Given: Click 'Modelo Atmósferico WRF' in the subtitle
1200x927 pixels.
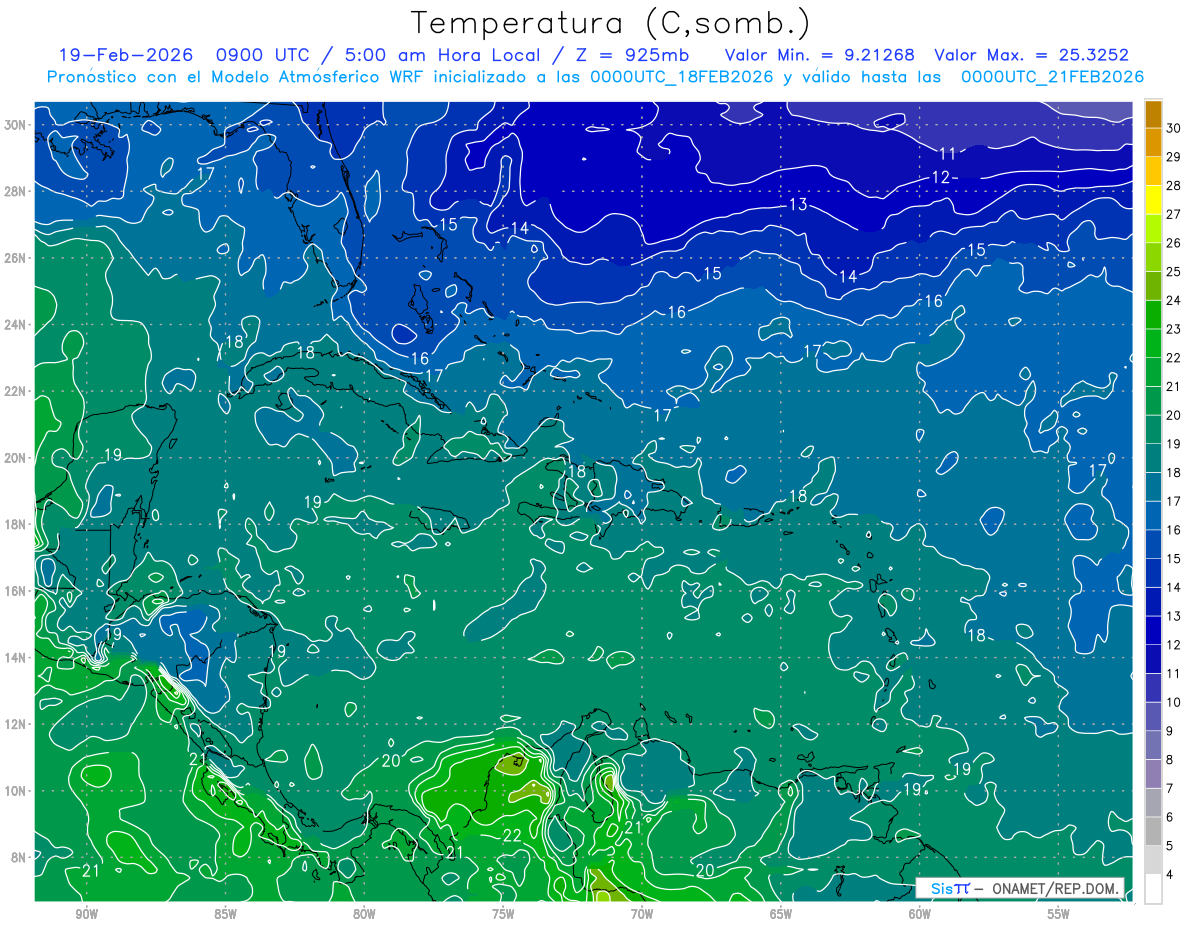Looking at the screenshot, I should [x=314, y=77].
